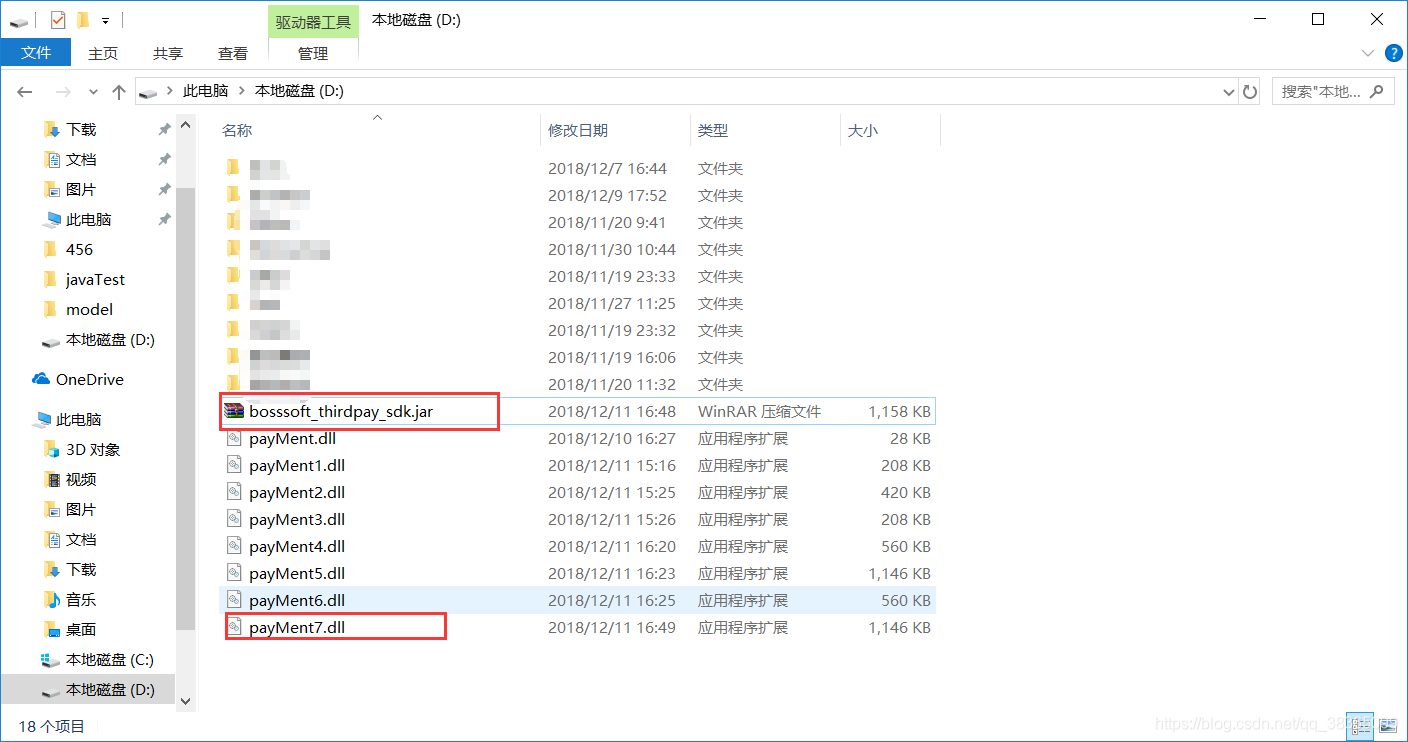Click the 3D 对象 cube icon
The width and height of the screenshot is (1408, 742).
coord(52,449)
